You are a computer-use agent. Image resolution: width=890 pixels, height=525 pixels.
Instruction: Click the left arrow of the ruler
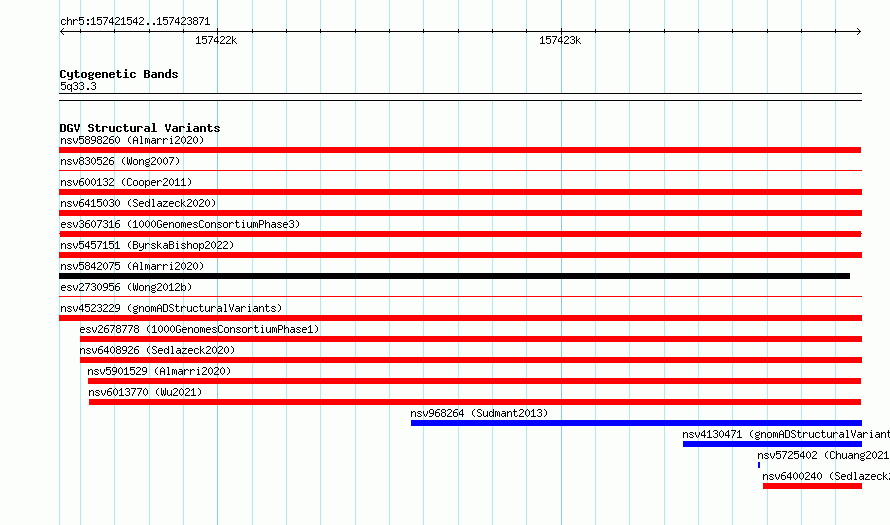point(62,31)
